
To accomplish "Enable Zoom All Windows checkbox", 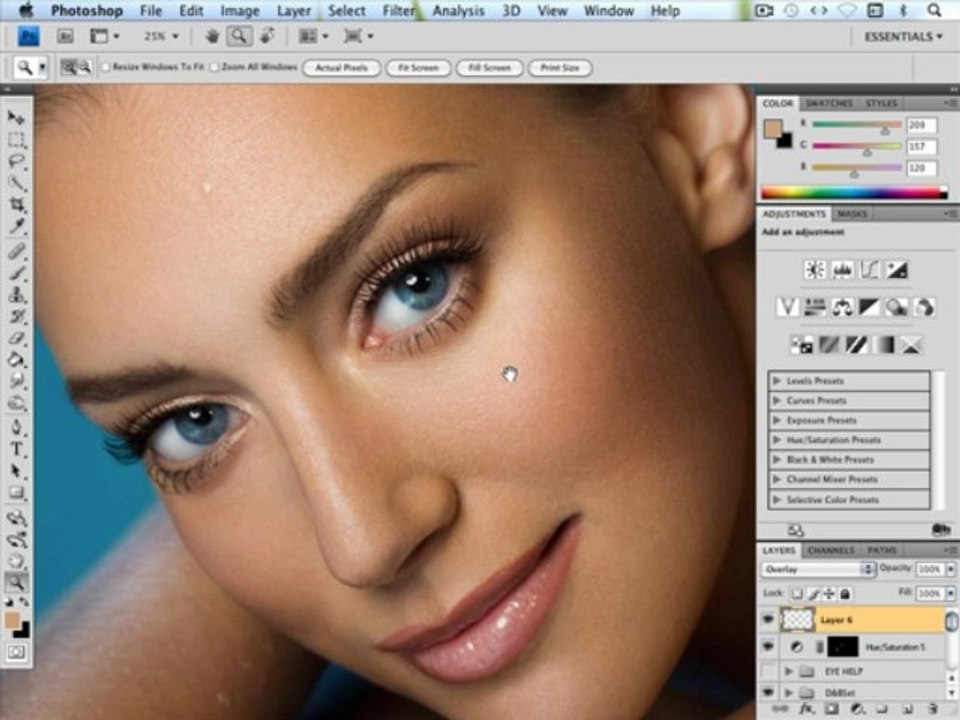I will click(x=214, y=67).
